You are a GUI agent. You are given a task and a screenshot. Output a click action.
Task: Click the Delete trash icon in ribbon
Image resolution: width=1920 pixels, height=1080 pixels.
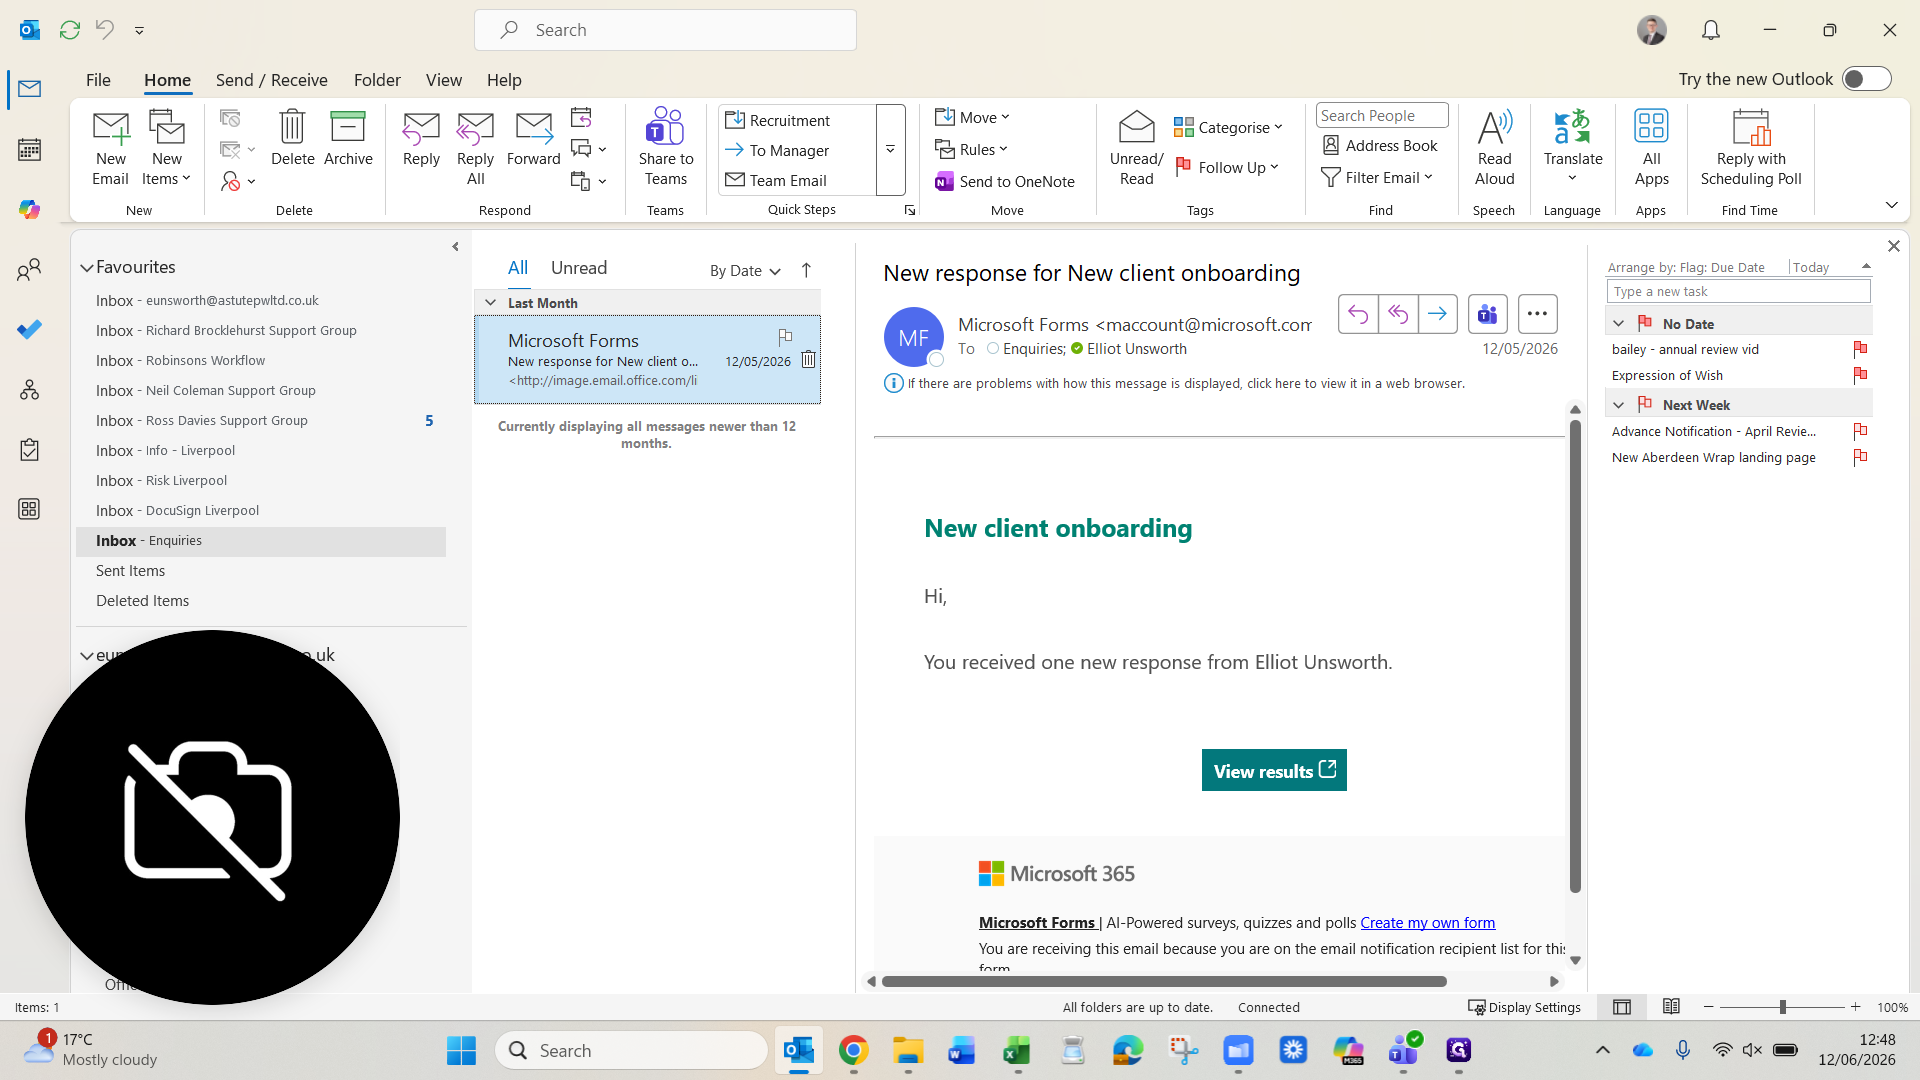point(292,138)
